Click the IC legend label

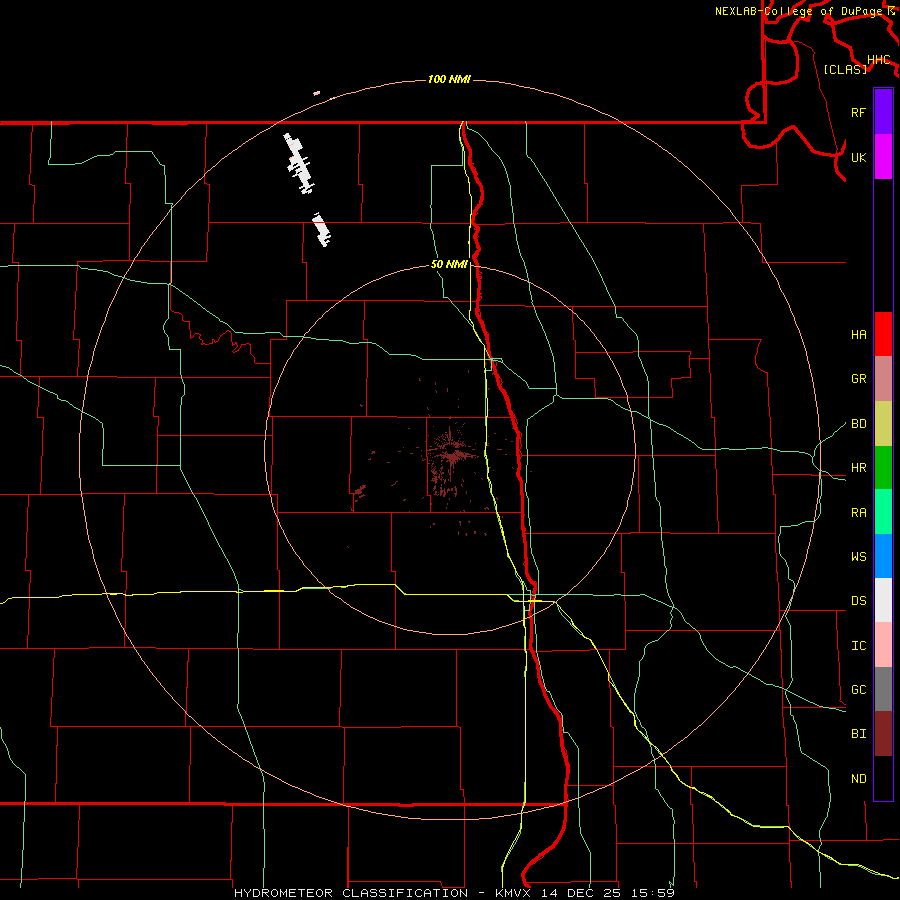(858, 646)
